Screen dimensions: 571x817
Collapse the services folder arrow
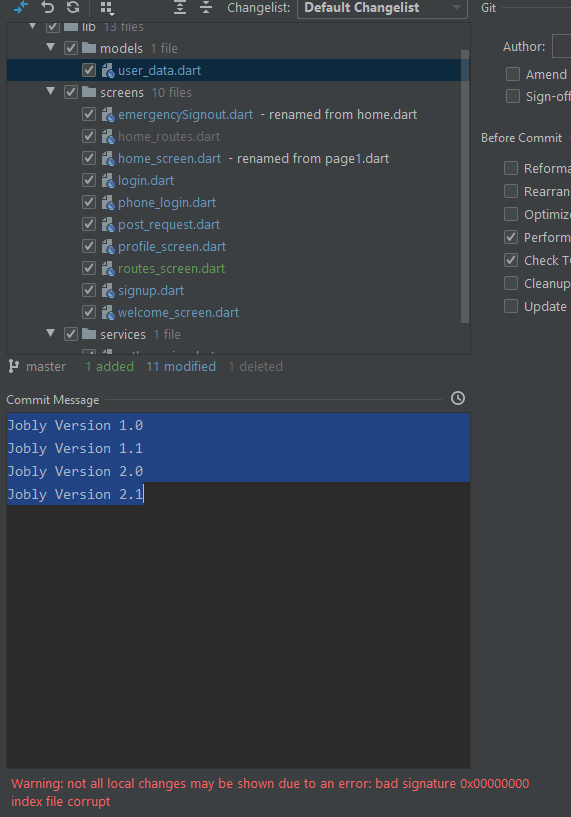pyautogui.click(x=51, y=333)
